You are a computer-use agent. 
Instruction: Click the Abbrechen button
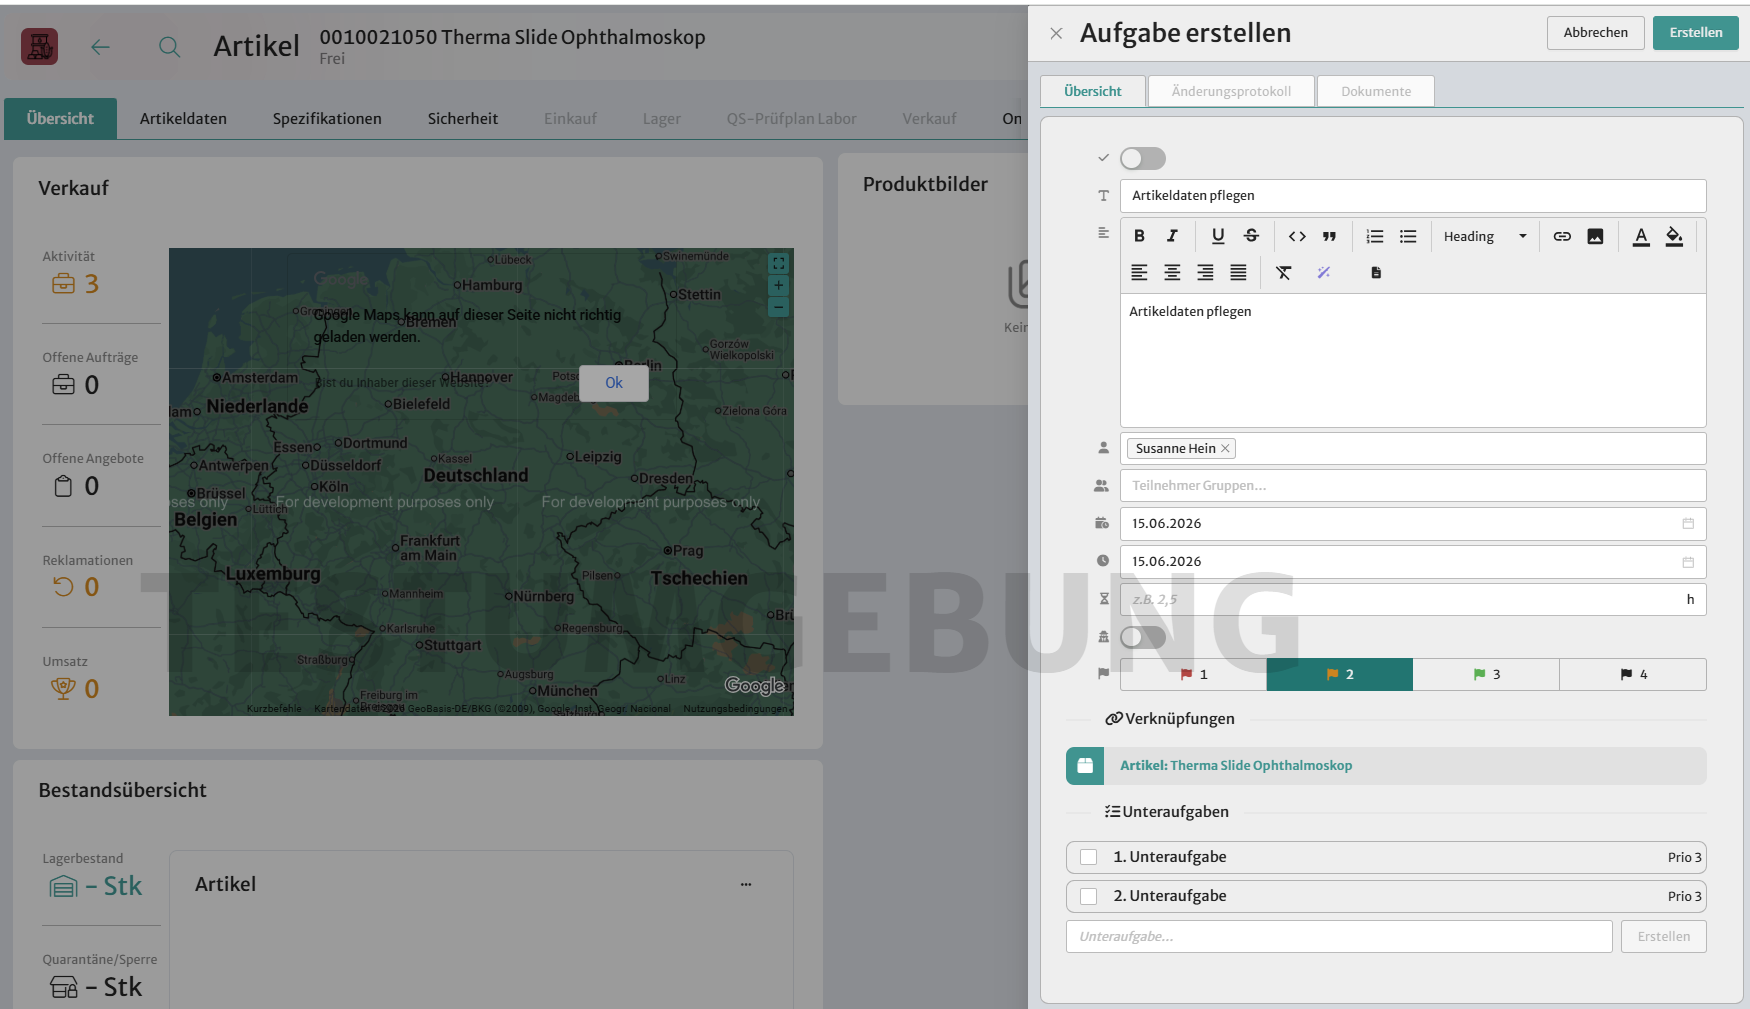coord(1596,33)
